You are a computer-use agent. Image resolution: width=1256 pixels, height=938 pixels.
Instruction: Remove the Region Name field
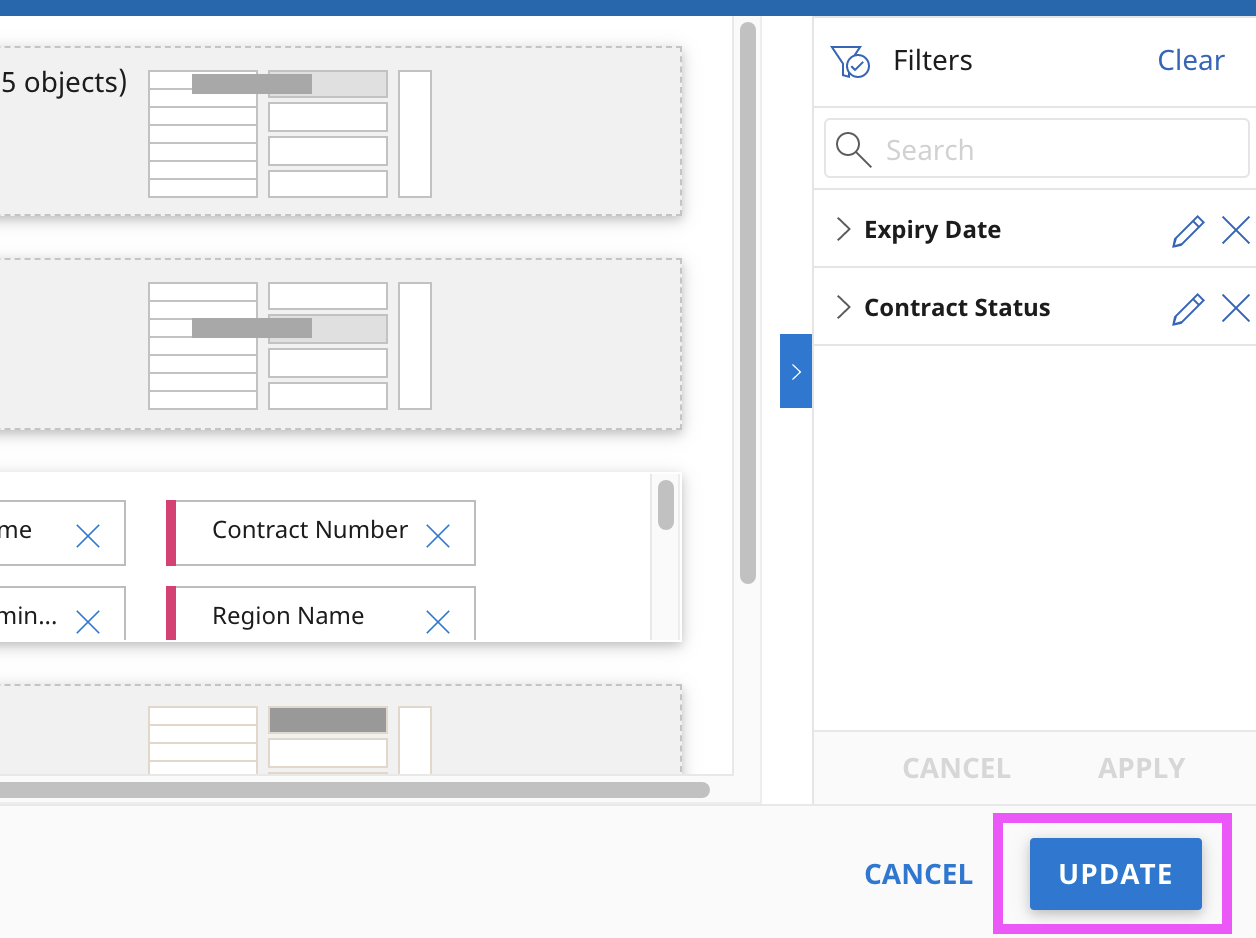pyautogui.click(x=437, y=622)
